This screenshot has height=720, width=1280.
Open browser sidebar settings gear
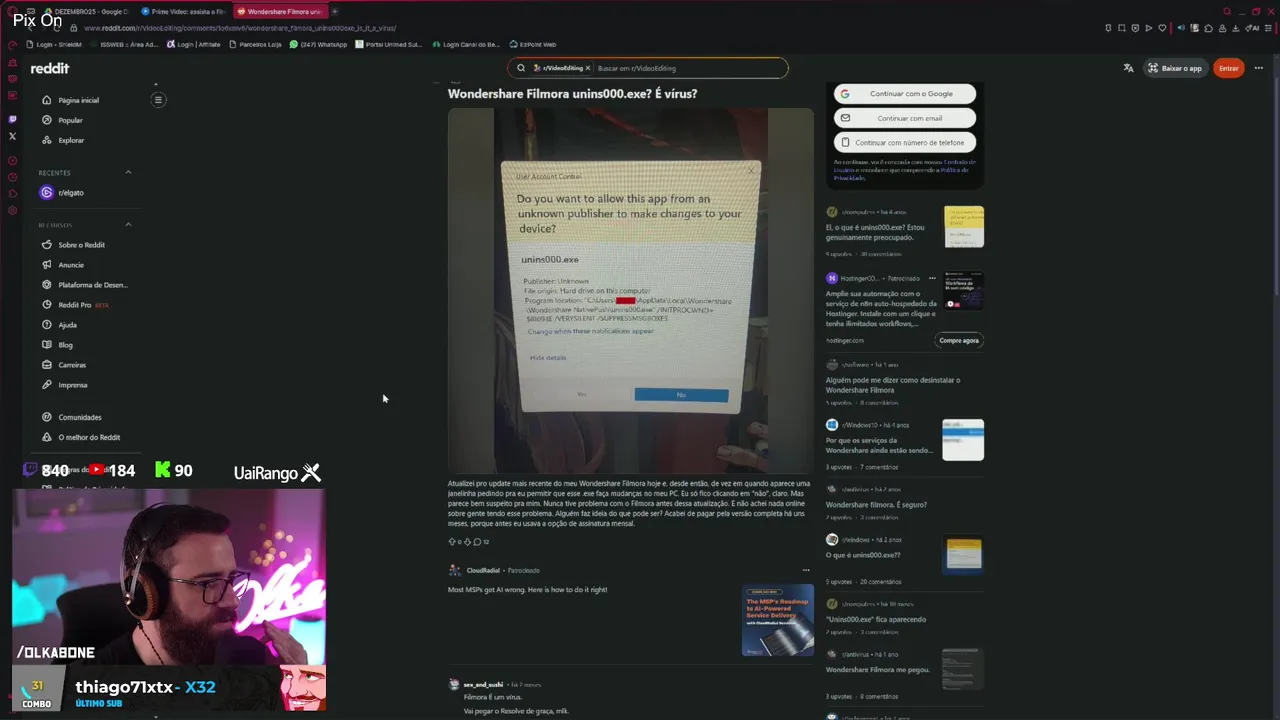[12, 210]
